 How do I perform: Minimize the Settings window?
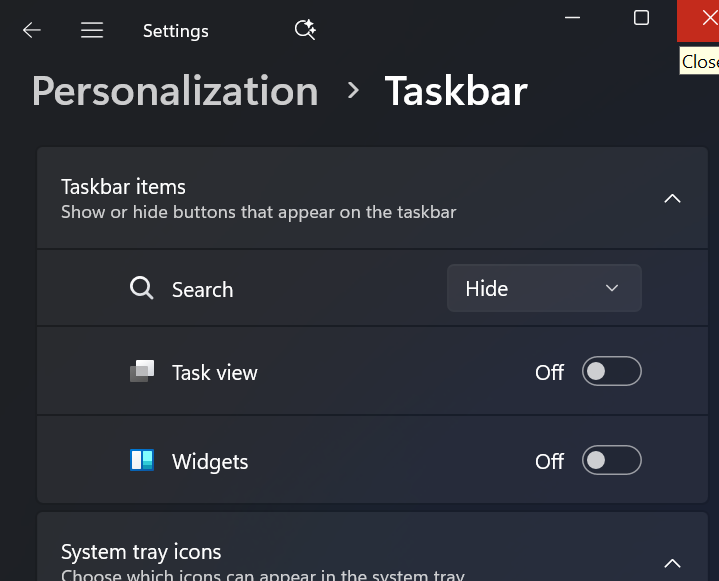coord(573,18)
